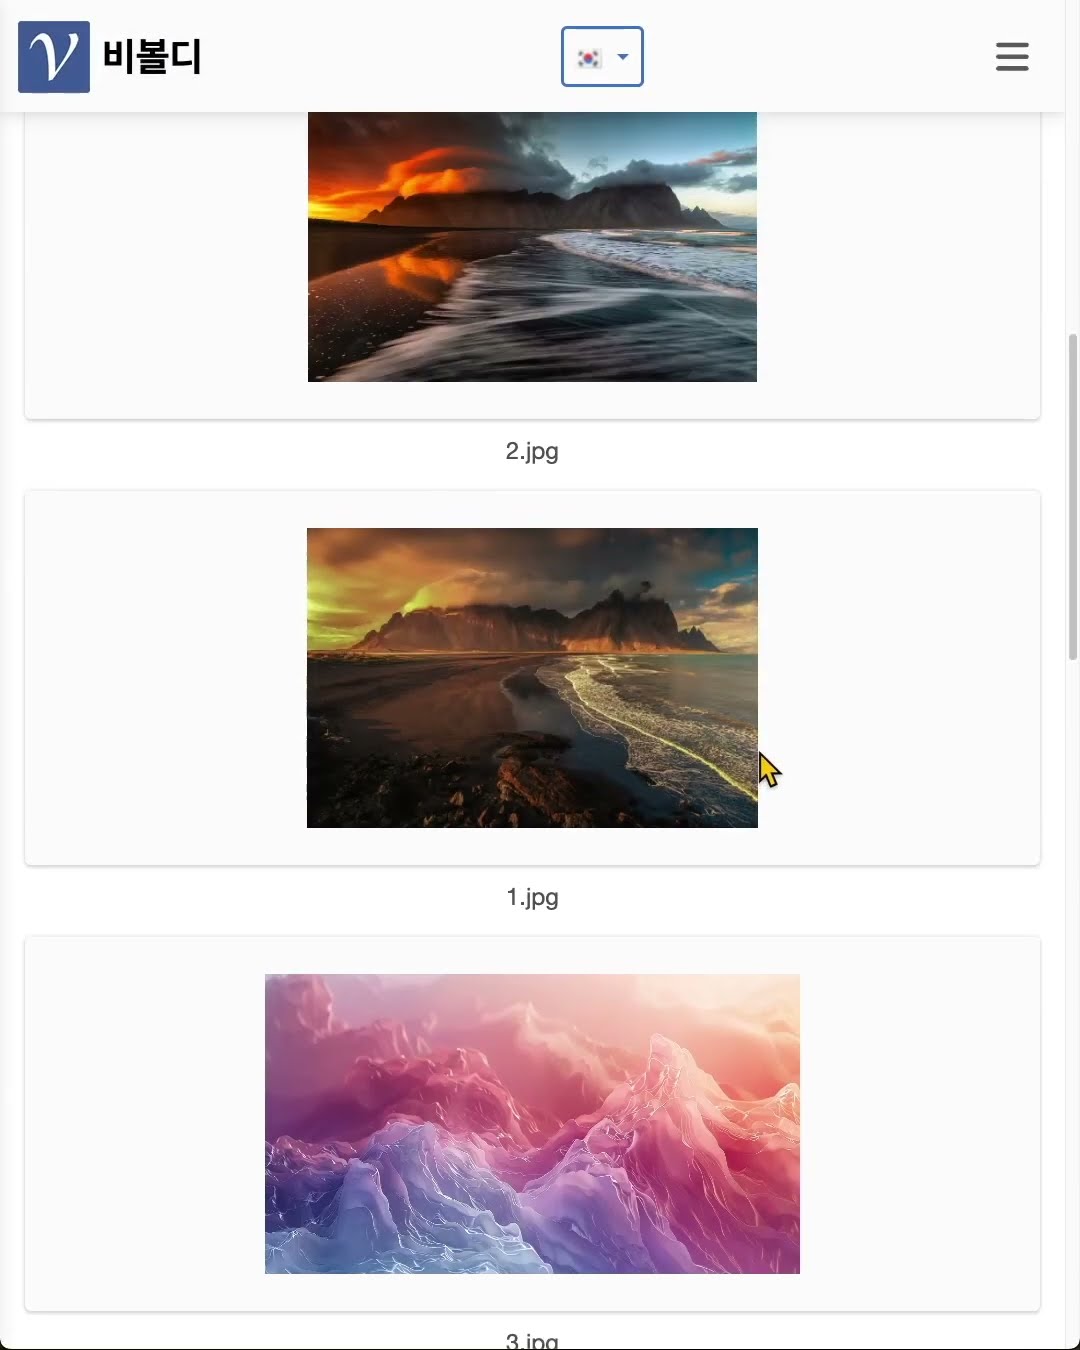The height and width of the screenshot is (1350, 1080).
Task: Click the 2.jpg filename label
Action: tap(532, 451)
